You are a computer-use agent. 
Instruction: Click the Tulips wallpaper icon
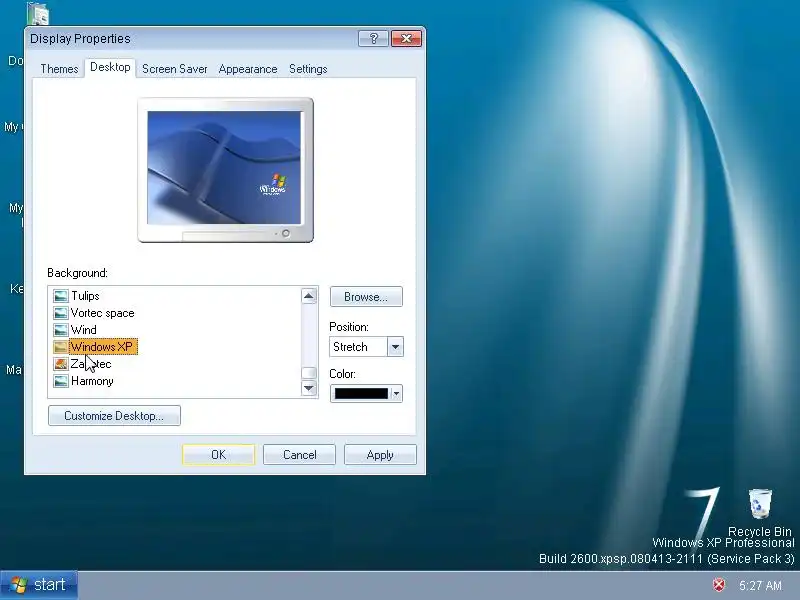(61, 296)
